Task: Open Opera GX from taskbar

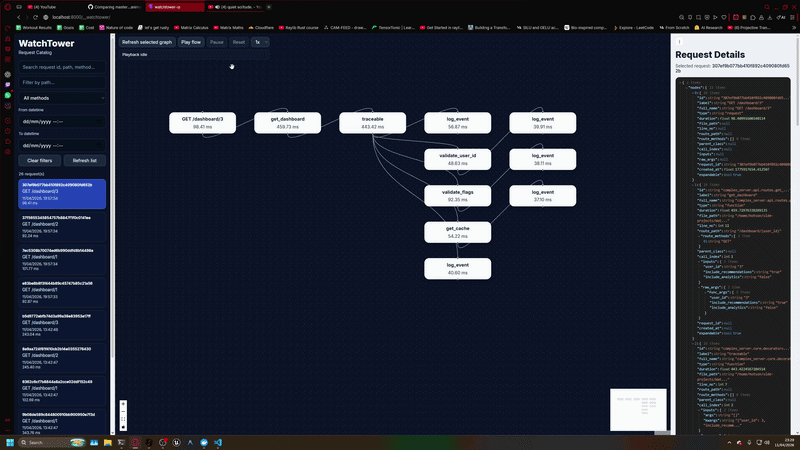Action: click(135, 442)
